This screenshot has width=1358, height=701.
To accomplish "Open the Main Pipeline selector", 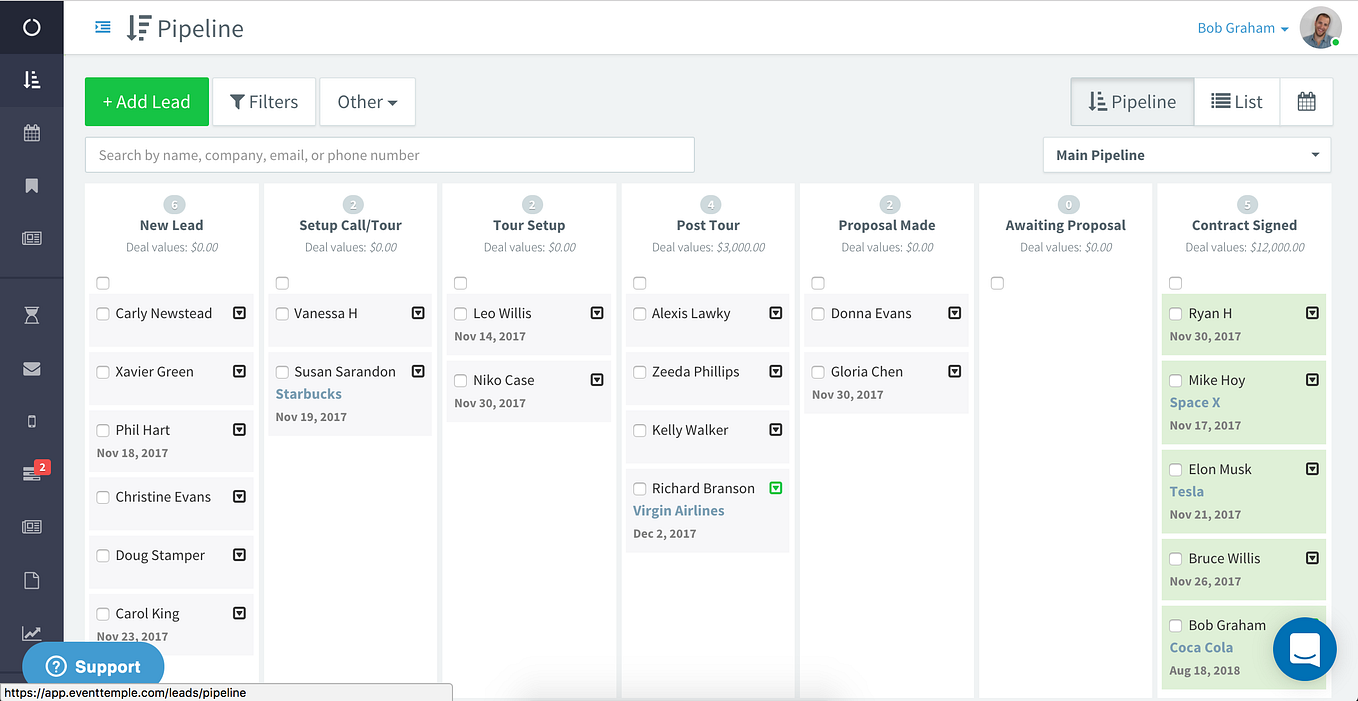I will (x=1187, y=155).
